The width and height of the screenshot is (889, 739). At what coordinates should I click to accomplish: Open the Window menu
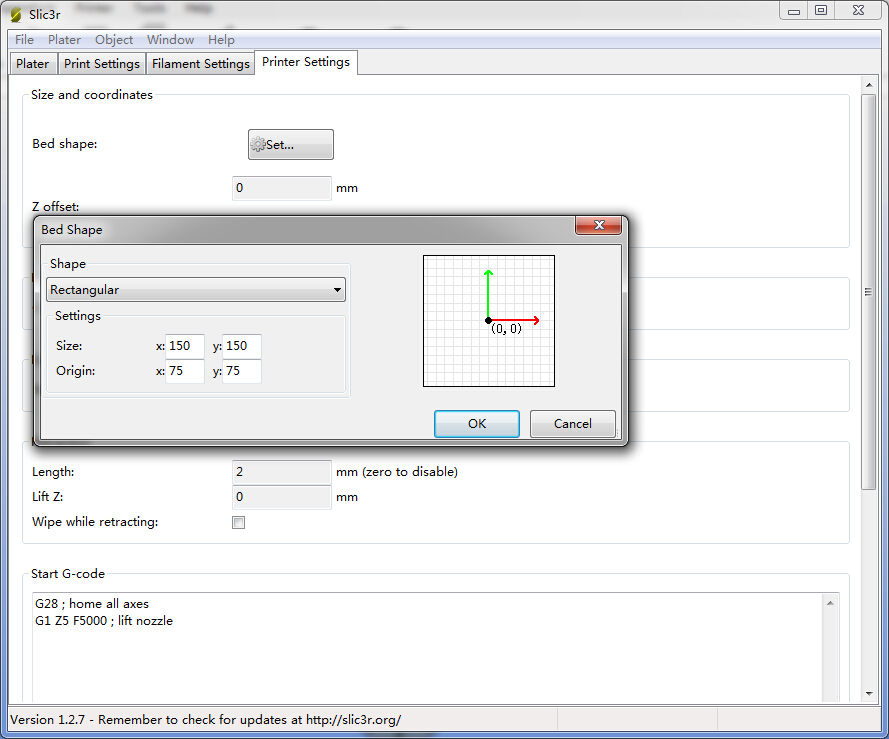click(170, 40)
